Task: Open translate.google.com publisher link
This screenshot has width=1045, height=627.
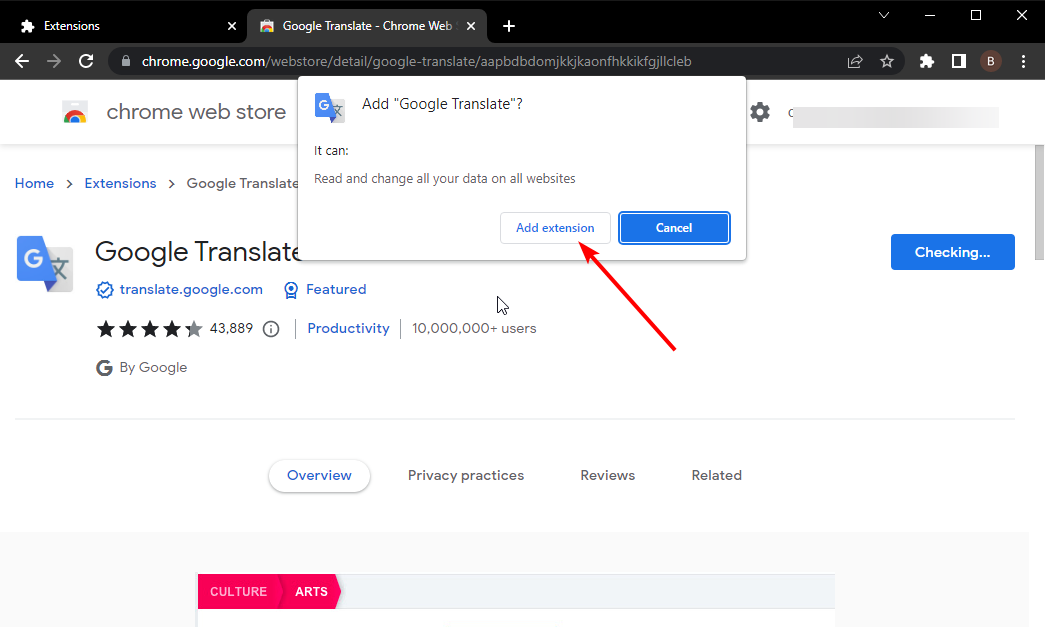Action: coord(191,289)
